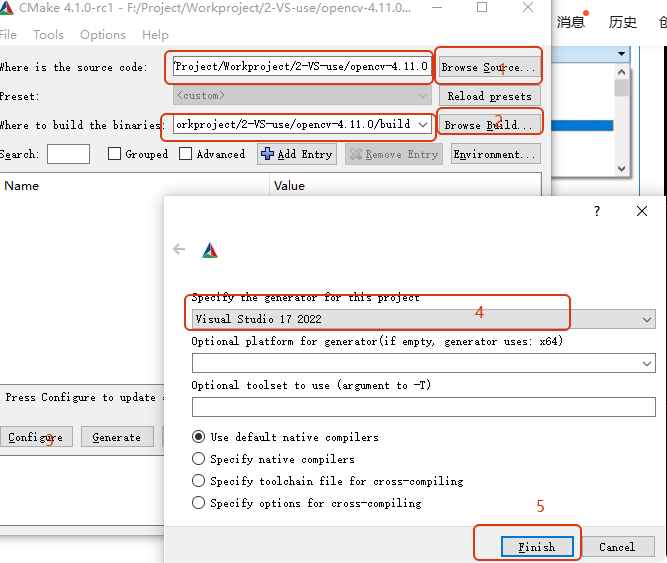
Task: Open the Tools menu
Action: 48,34
